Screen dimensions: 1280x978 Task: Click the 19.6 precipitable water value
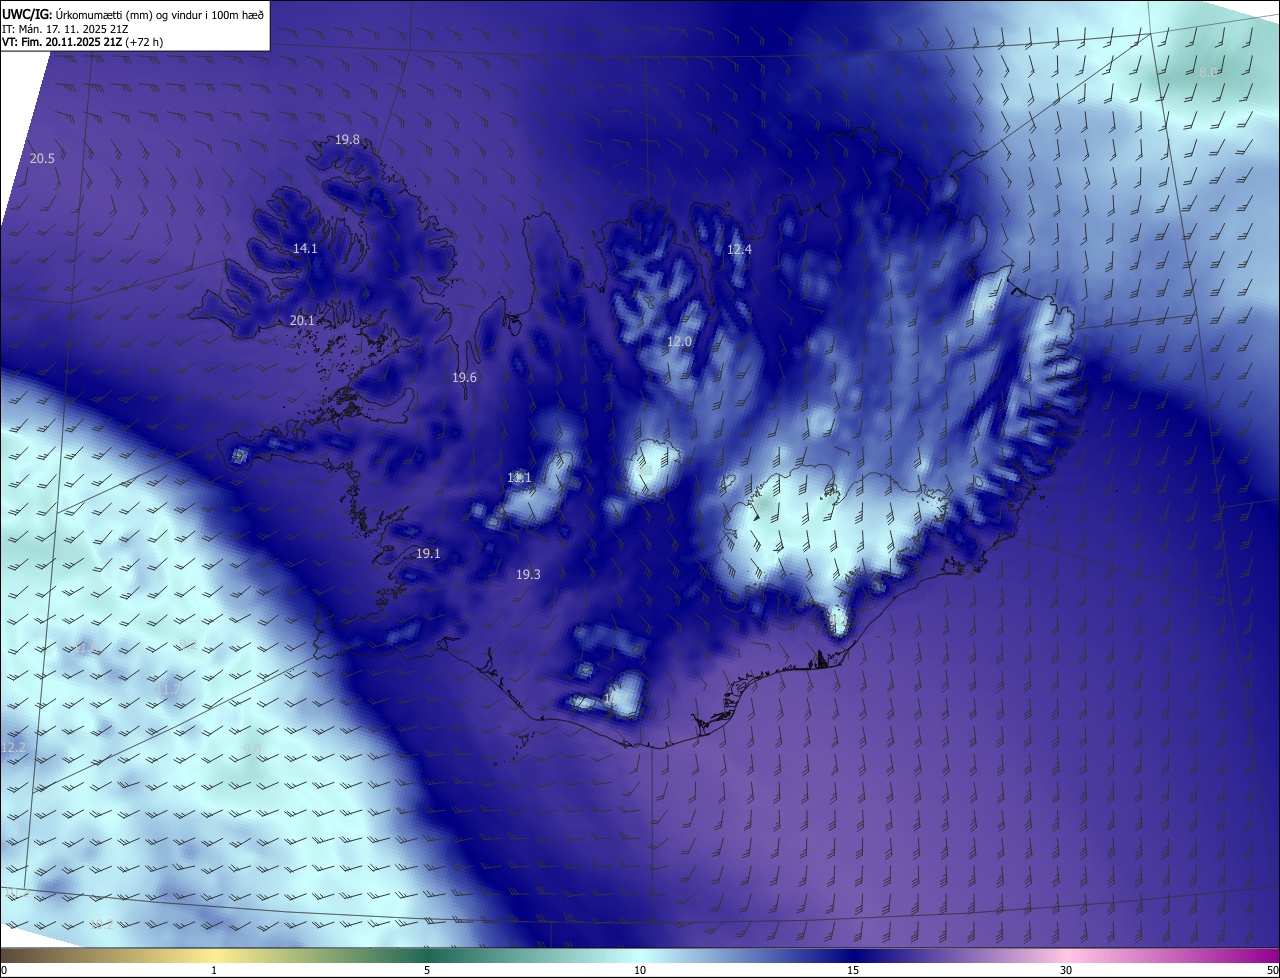[464, 377]
